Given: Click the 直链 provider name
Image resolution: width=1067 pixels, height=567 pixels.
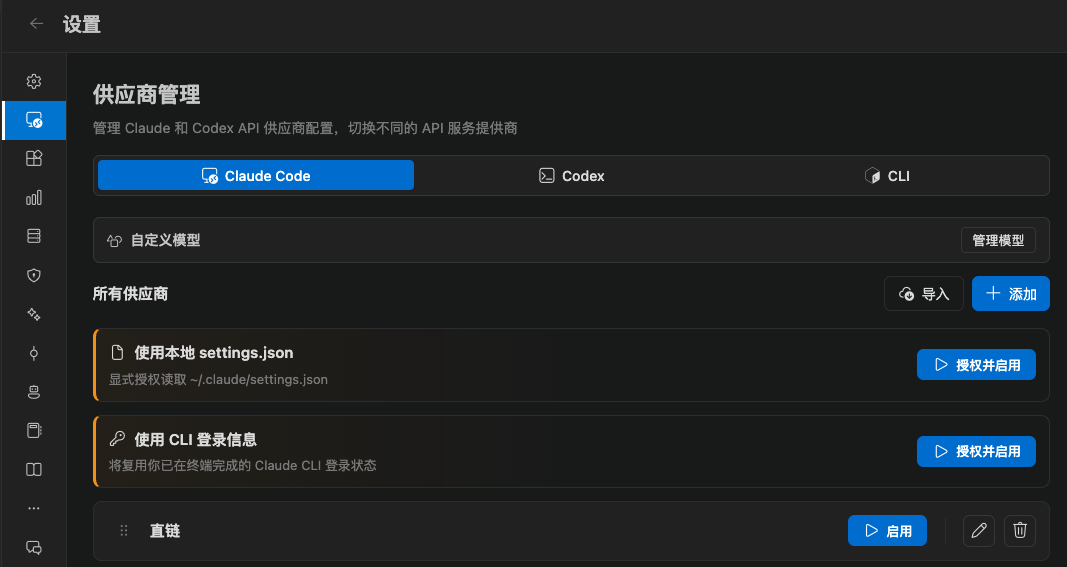Looking at the screenshot, I should tap(165, 531).
